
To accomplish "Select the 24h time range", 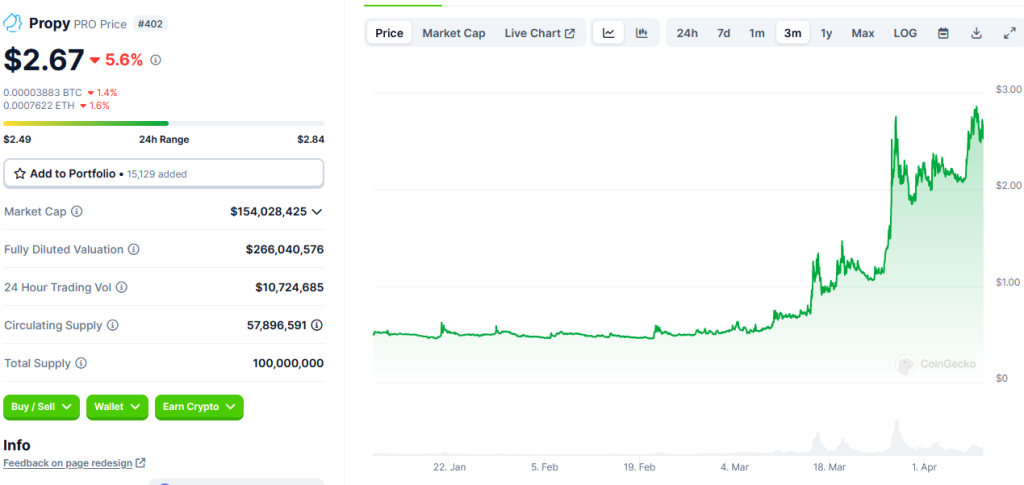I will (687, 33).
